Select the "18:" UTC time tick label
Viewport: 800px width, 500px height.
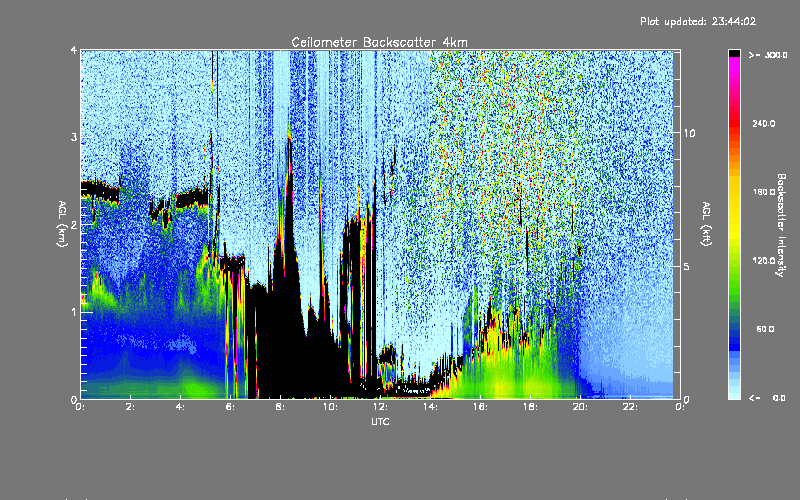(x=530, y=407)
